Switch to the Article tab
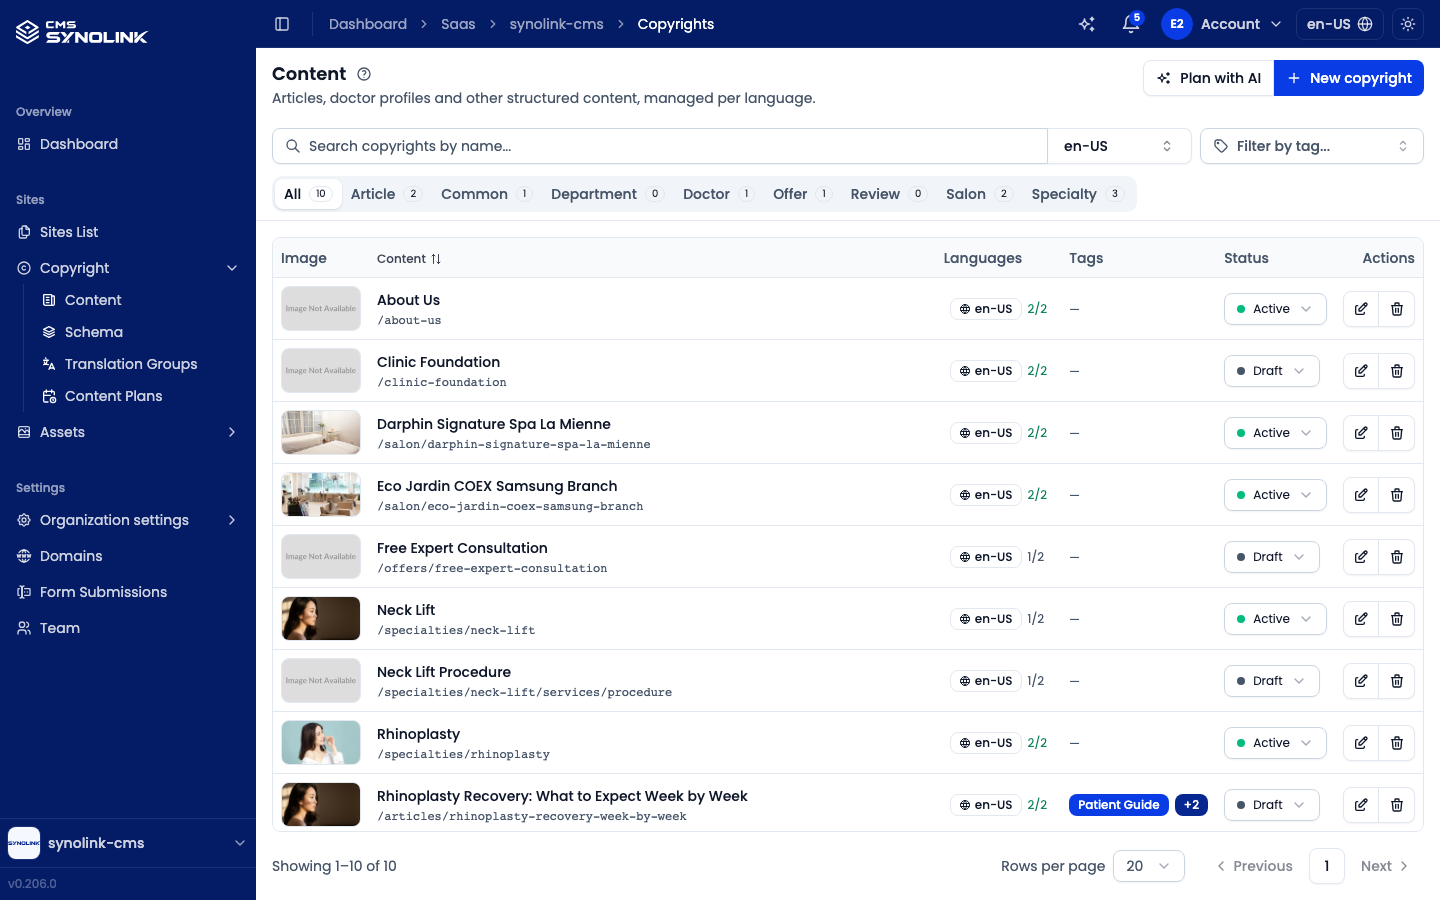Image resolution: width=1440 pixels, height=900 pixels. click(x=385, y=194)
